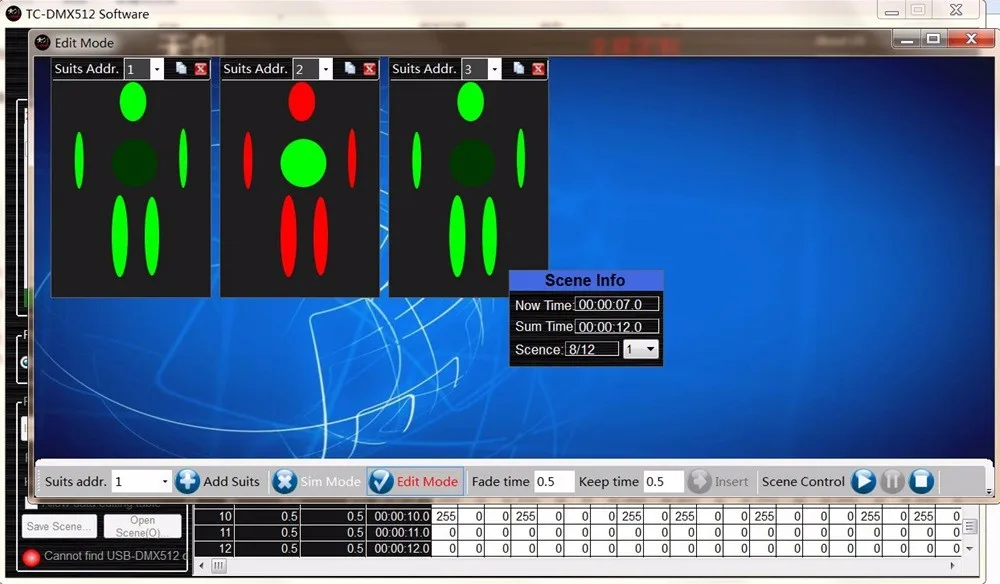Open the Scene Info number dropdown

point(651,349)
